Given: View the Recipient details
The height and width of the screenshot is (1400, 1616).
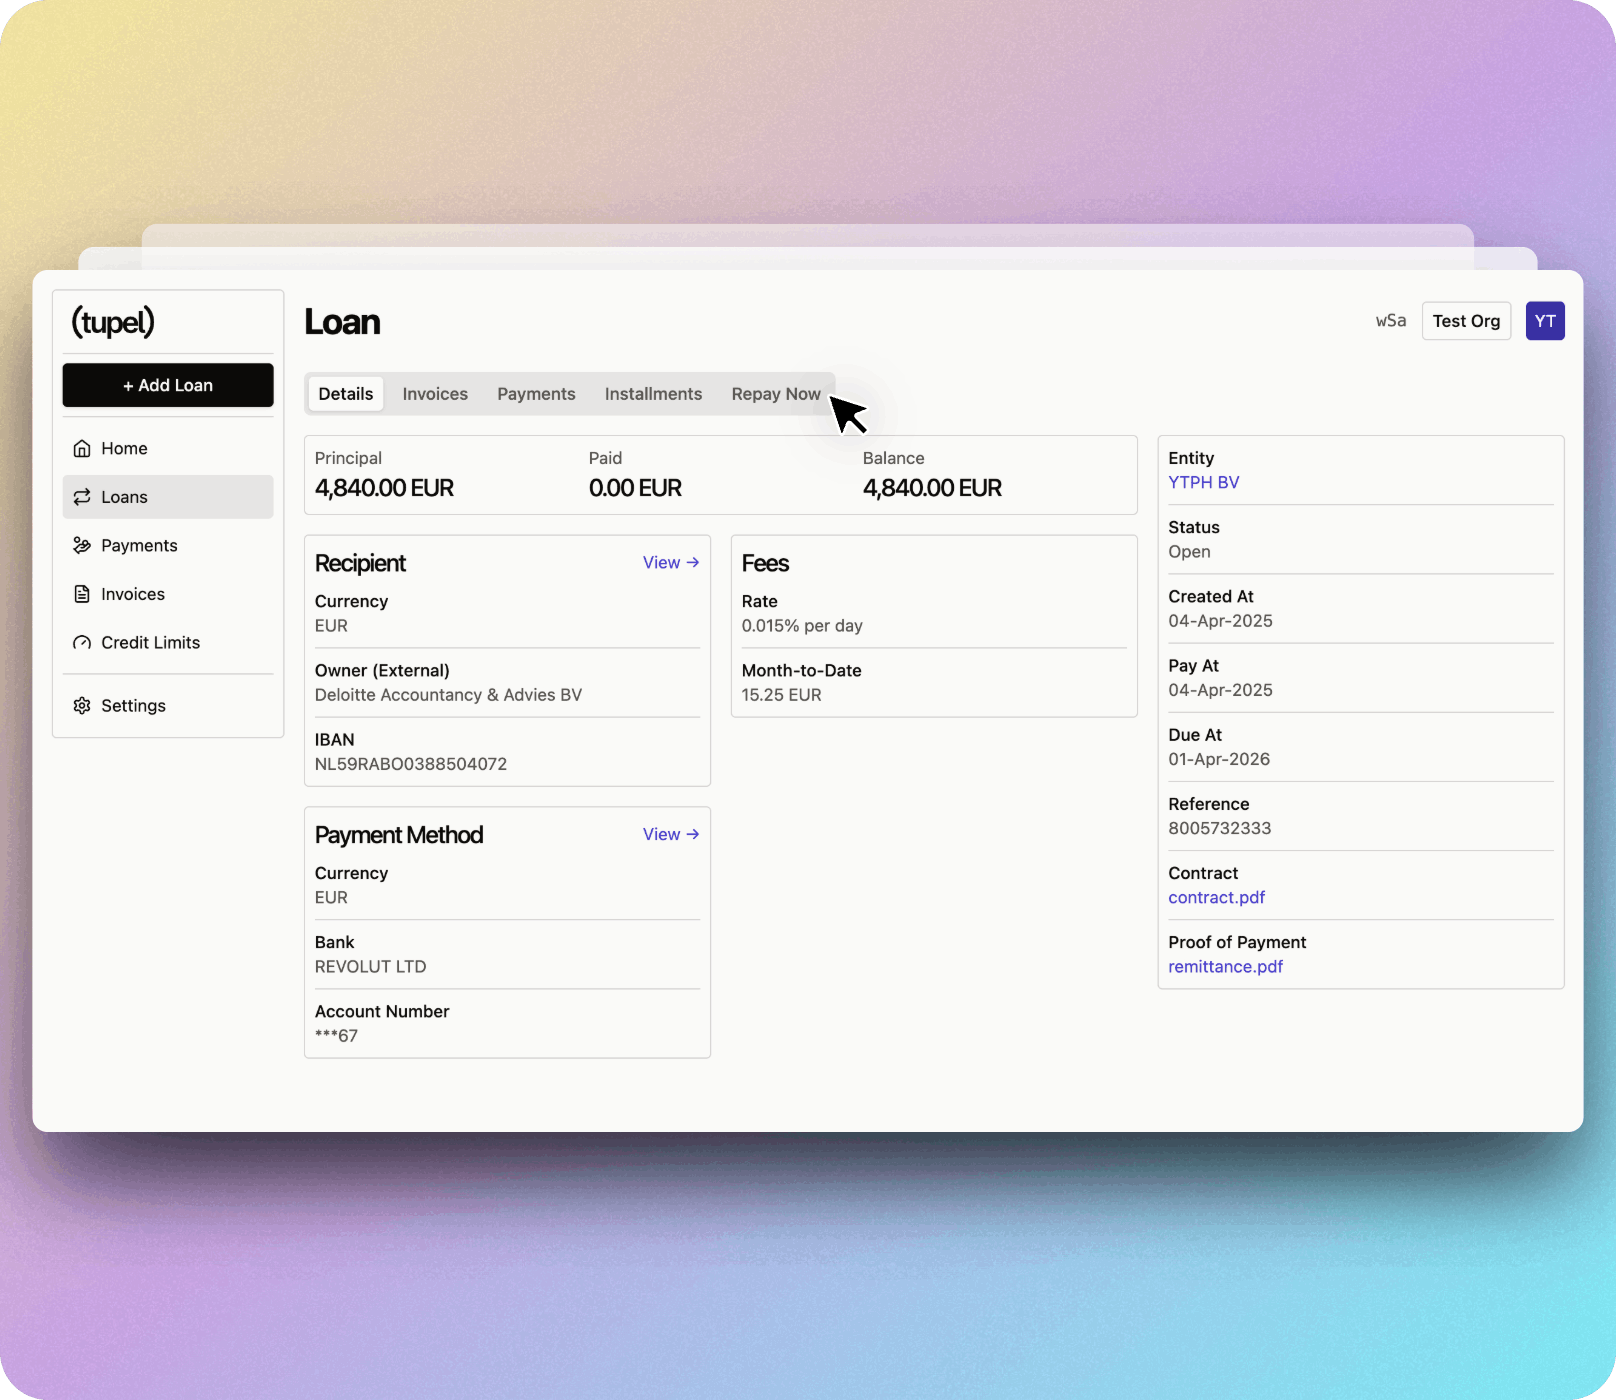Looking at the screenshot, I should coord(670,563).
